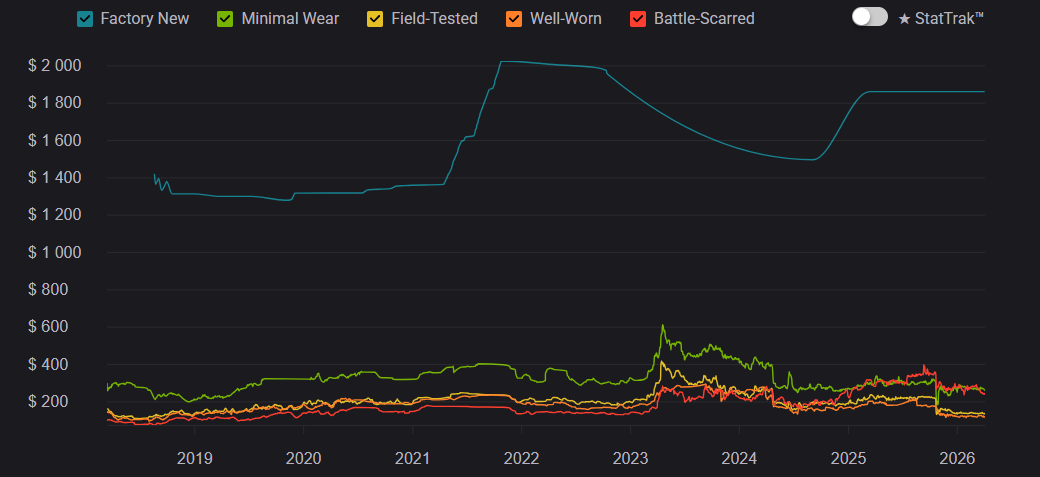1040x477 pixels.
Task: Click the 2021 x-axis year label
Action: (x=412, y=458)
